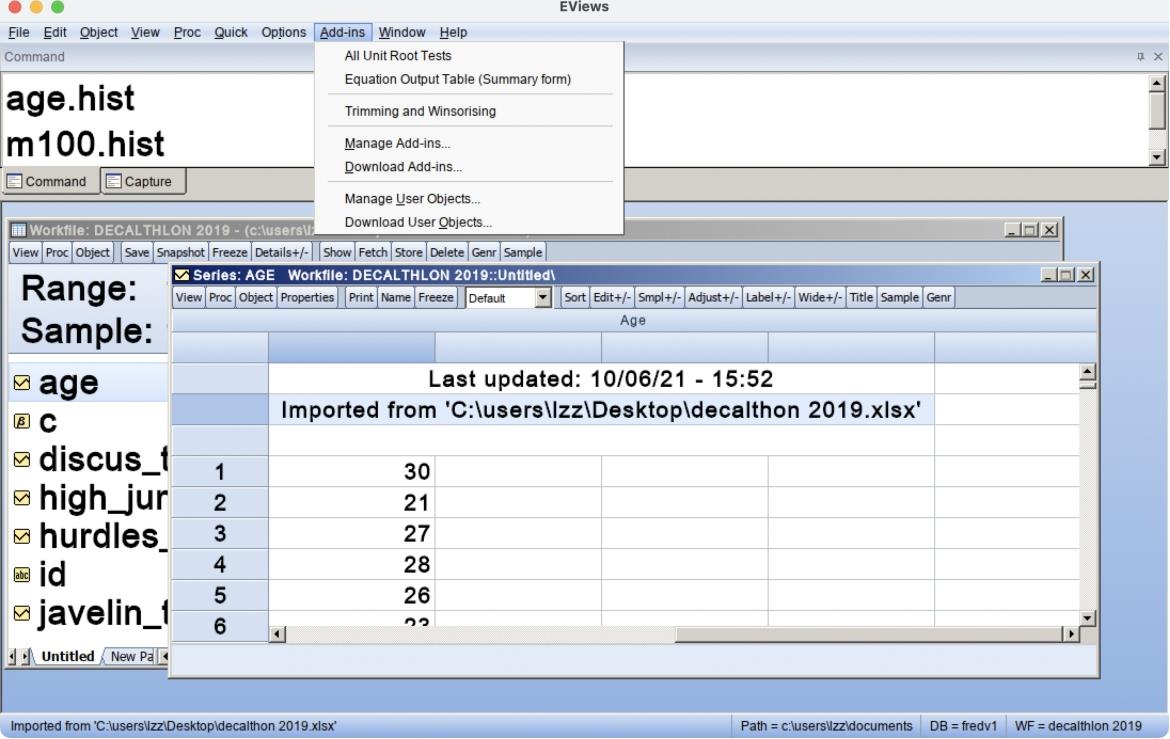The width and height of the screenshot is (1170, 739).
Task: Click Sort button in series toolbar
Action: tap(575, 297)
